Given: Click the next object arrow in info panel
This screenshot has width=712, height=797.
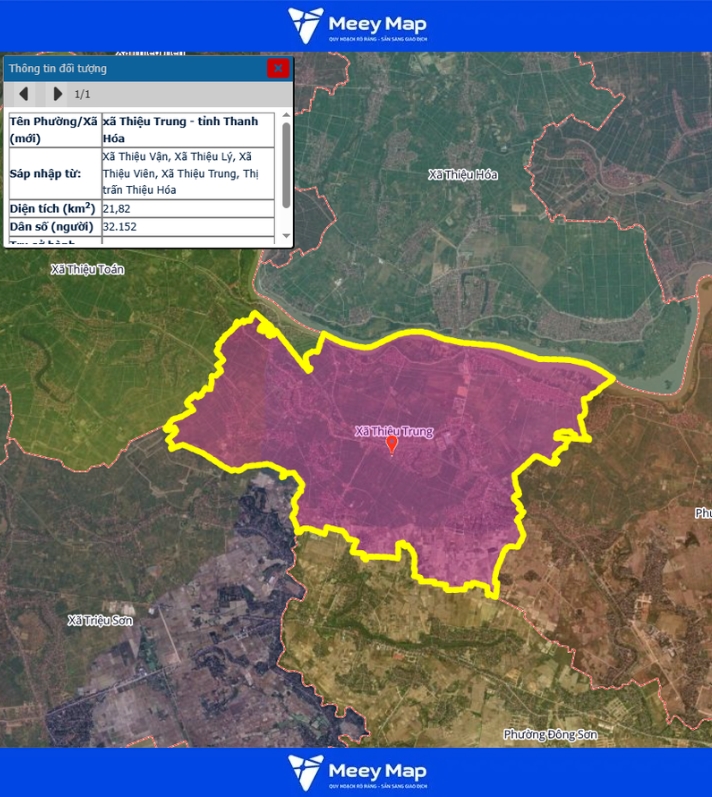Looking at the screenshot, I should point(58,94).
